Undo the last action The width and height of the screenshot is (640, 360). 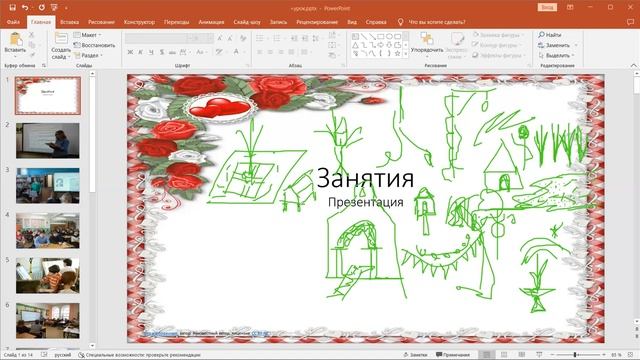click(x=25, y=7)
